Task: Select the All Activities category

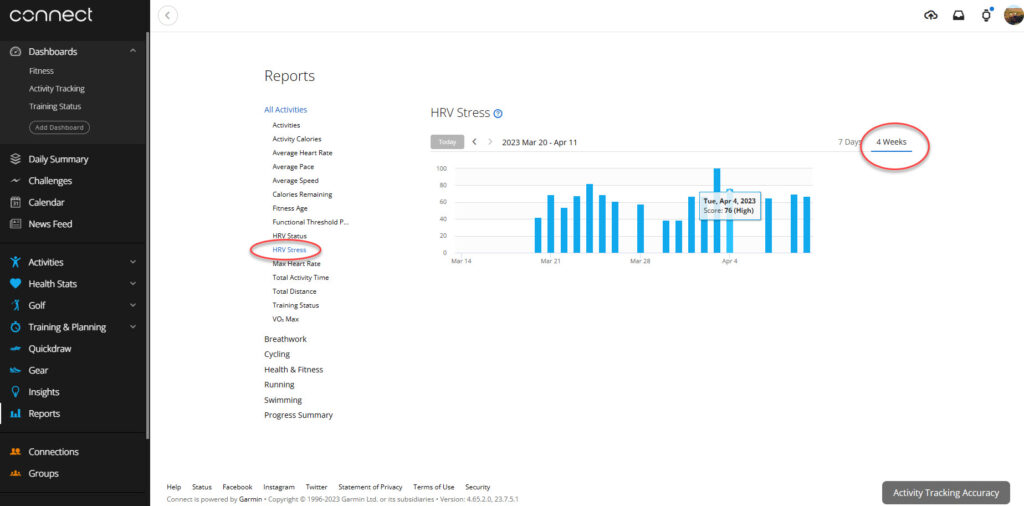Action: coord(285,110)
